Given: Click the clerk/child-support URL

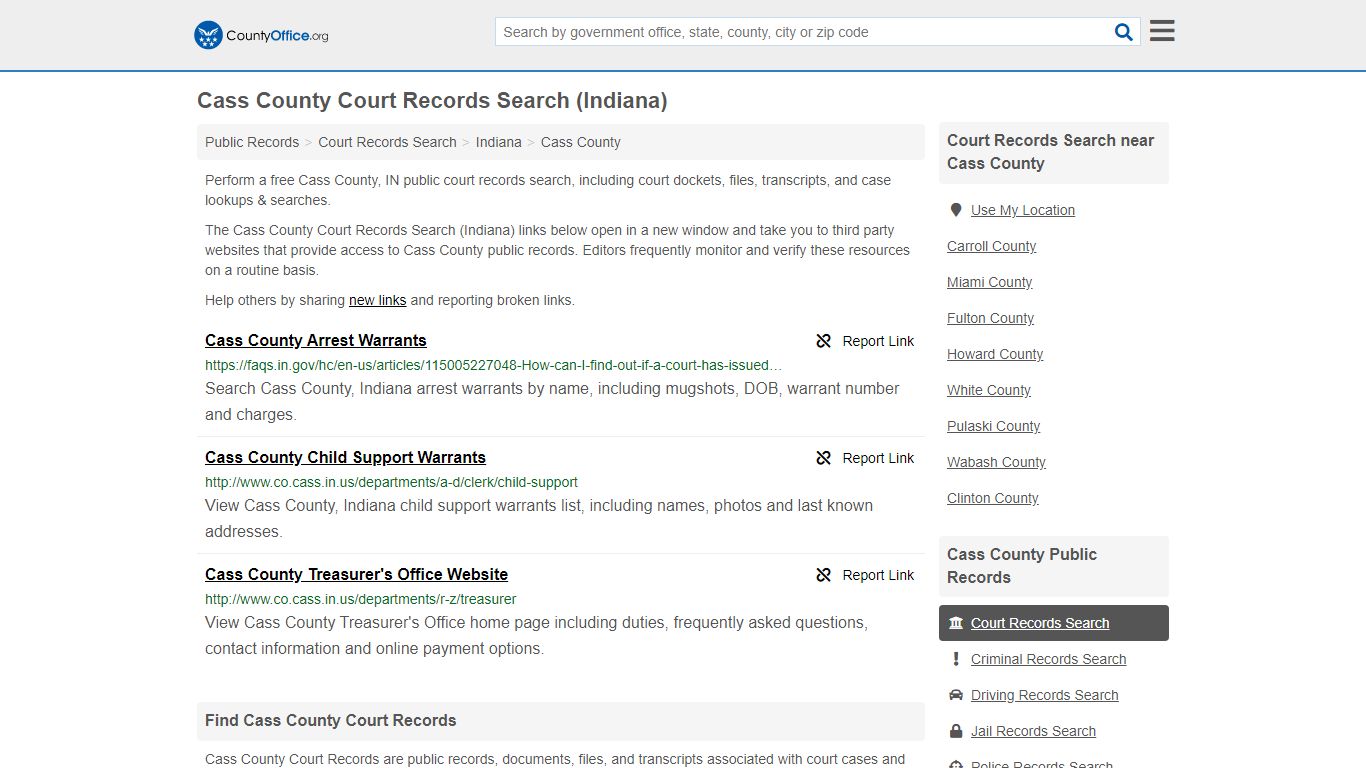Looking at the screenshot, I should tap(391, 482).
